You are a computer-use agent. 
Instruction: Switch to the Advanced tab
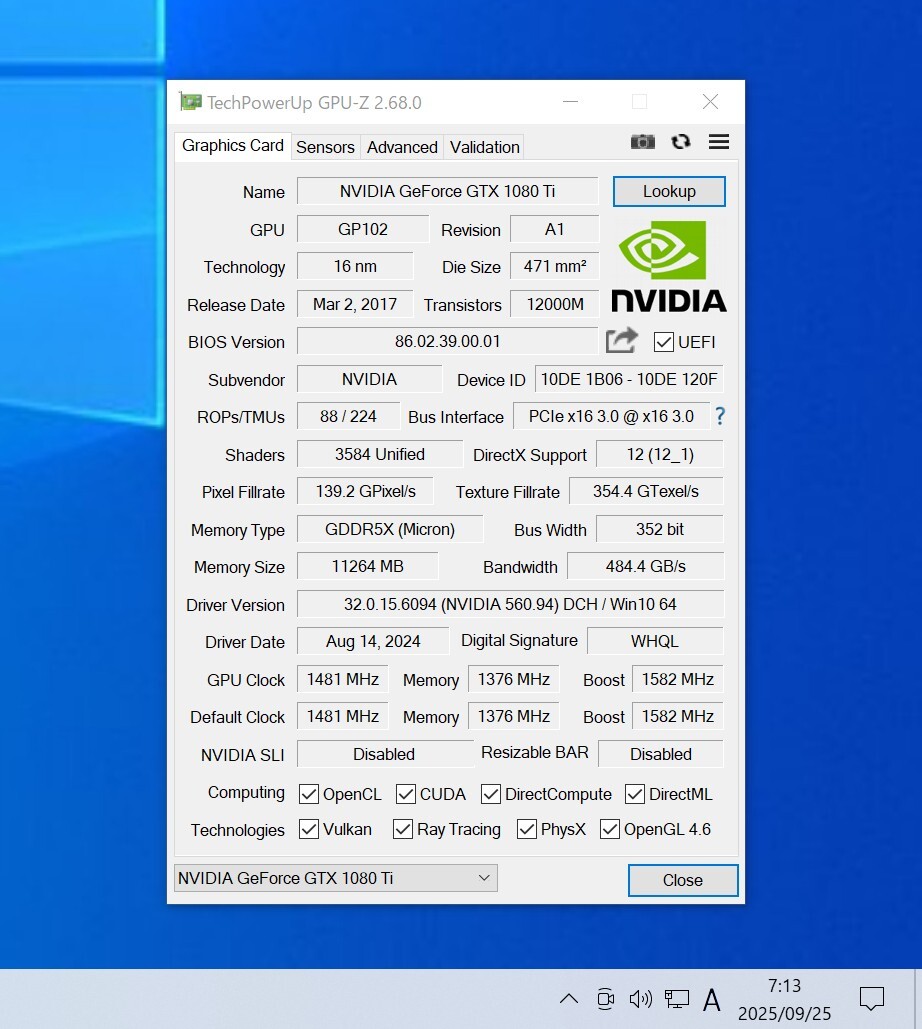click(402, 147)
